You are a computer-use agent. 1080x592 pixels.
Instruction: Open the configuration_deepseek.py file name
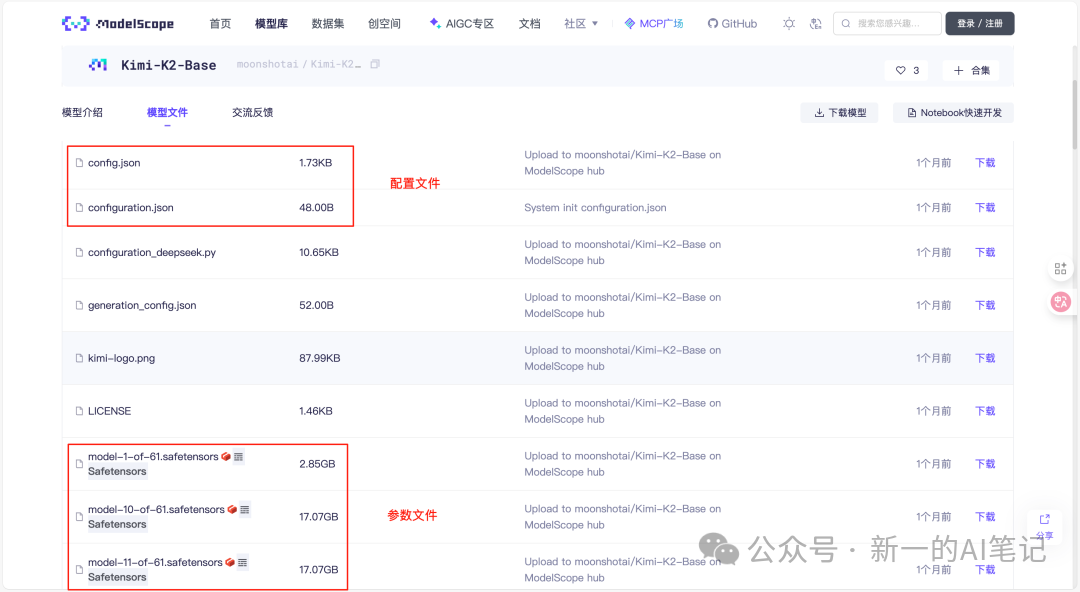(152, 252)
